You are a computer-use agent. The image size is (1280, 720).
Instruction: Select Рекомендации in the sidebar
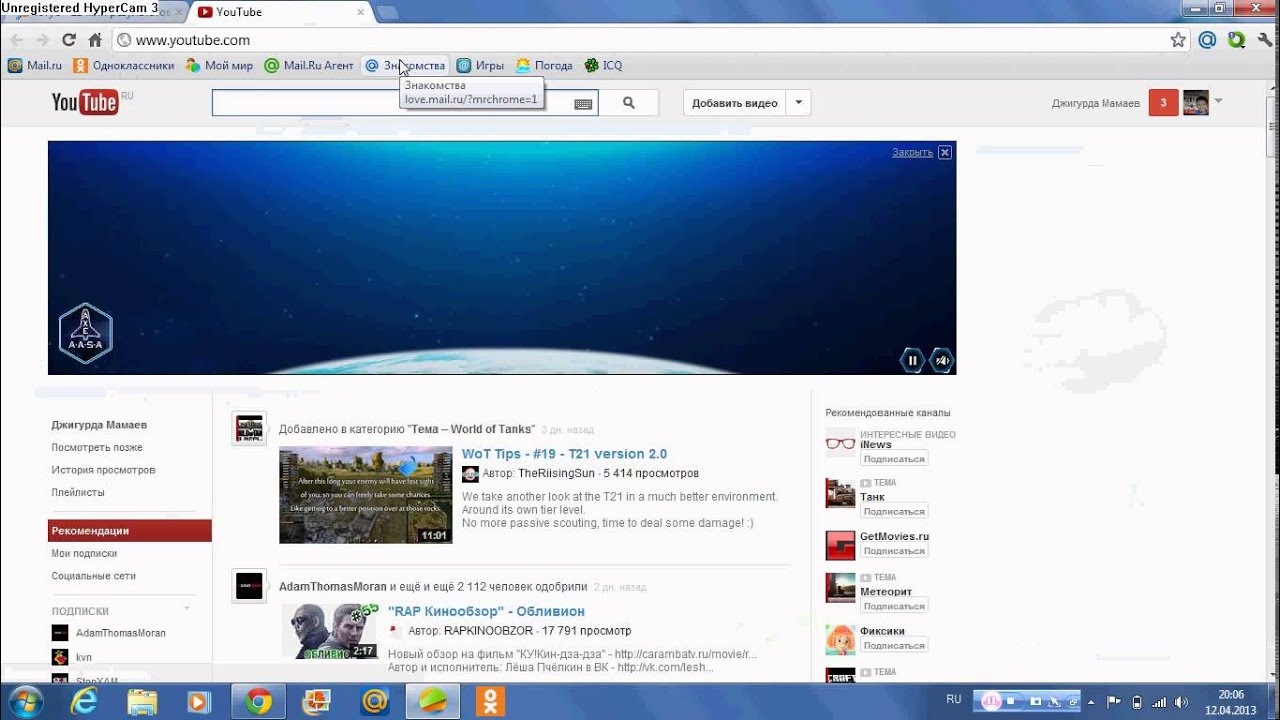pos(130,531)
